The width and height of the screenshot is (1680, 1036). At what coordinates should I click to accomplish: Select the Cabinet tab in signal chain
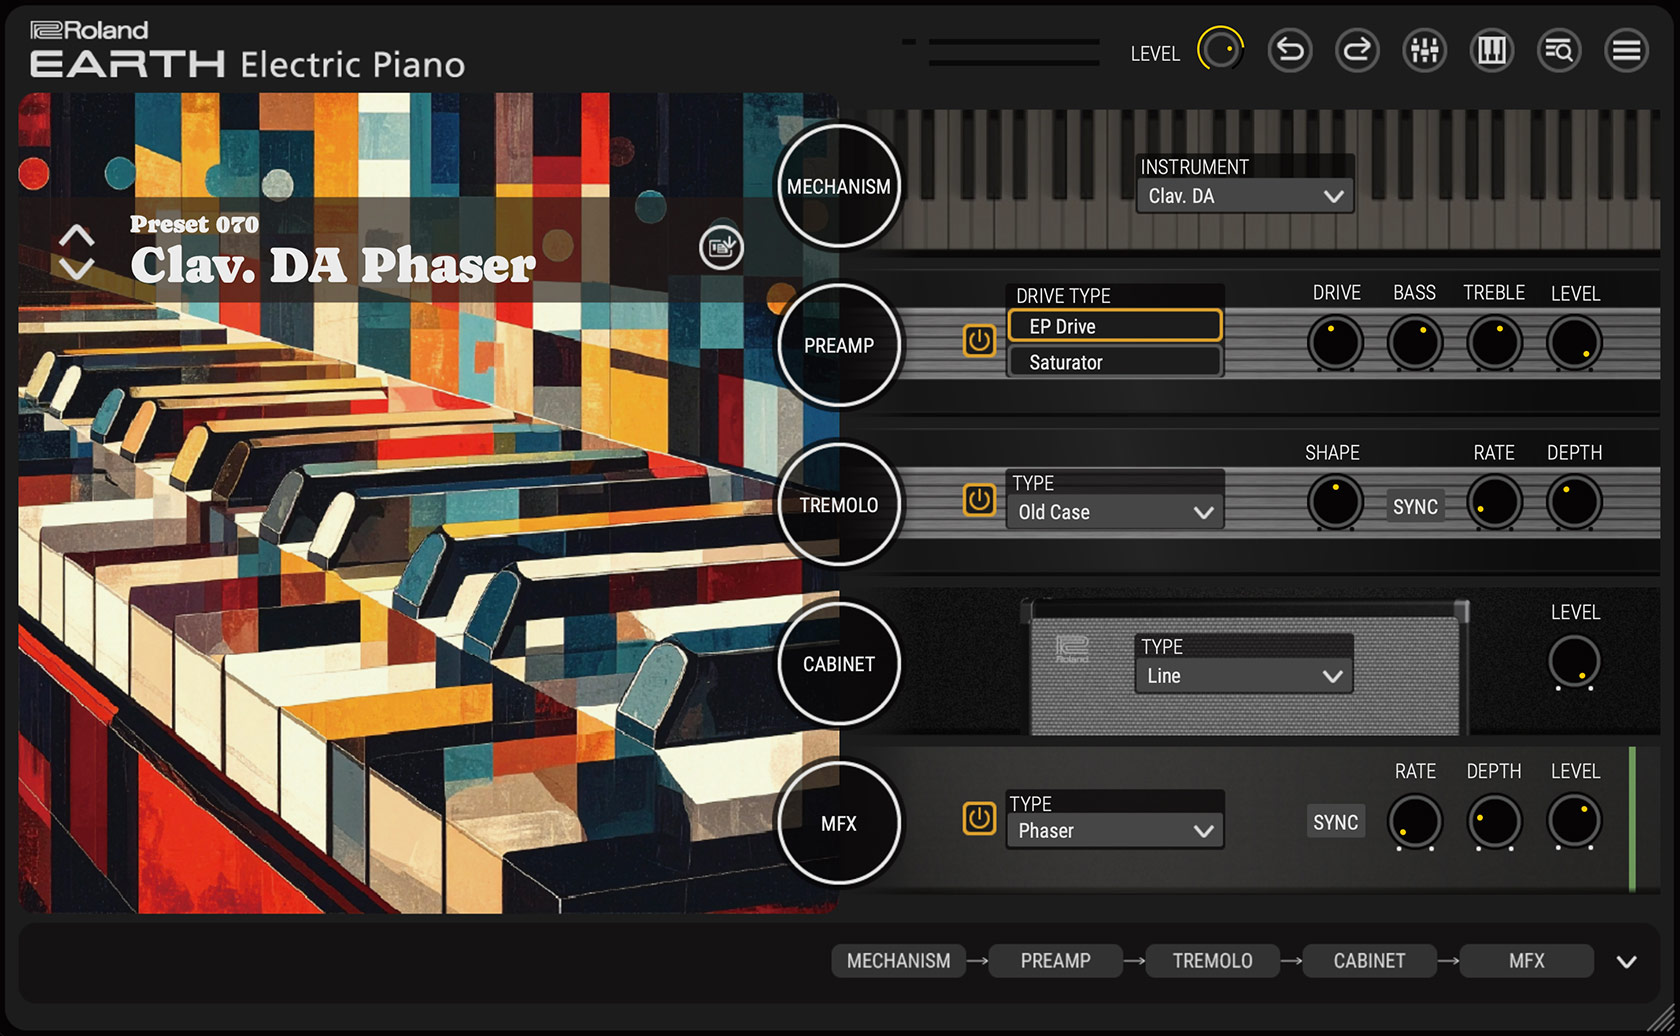pyautogui.click(x=1369, y=961)
